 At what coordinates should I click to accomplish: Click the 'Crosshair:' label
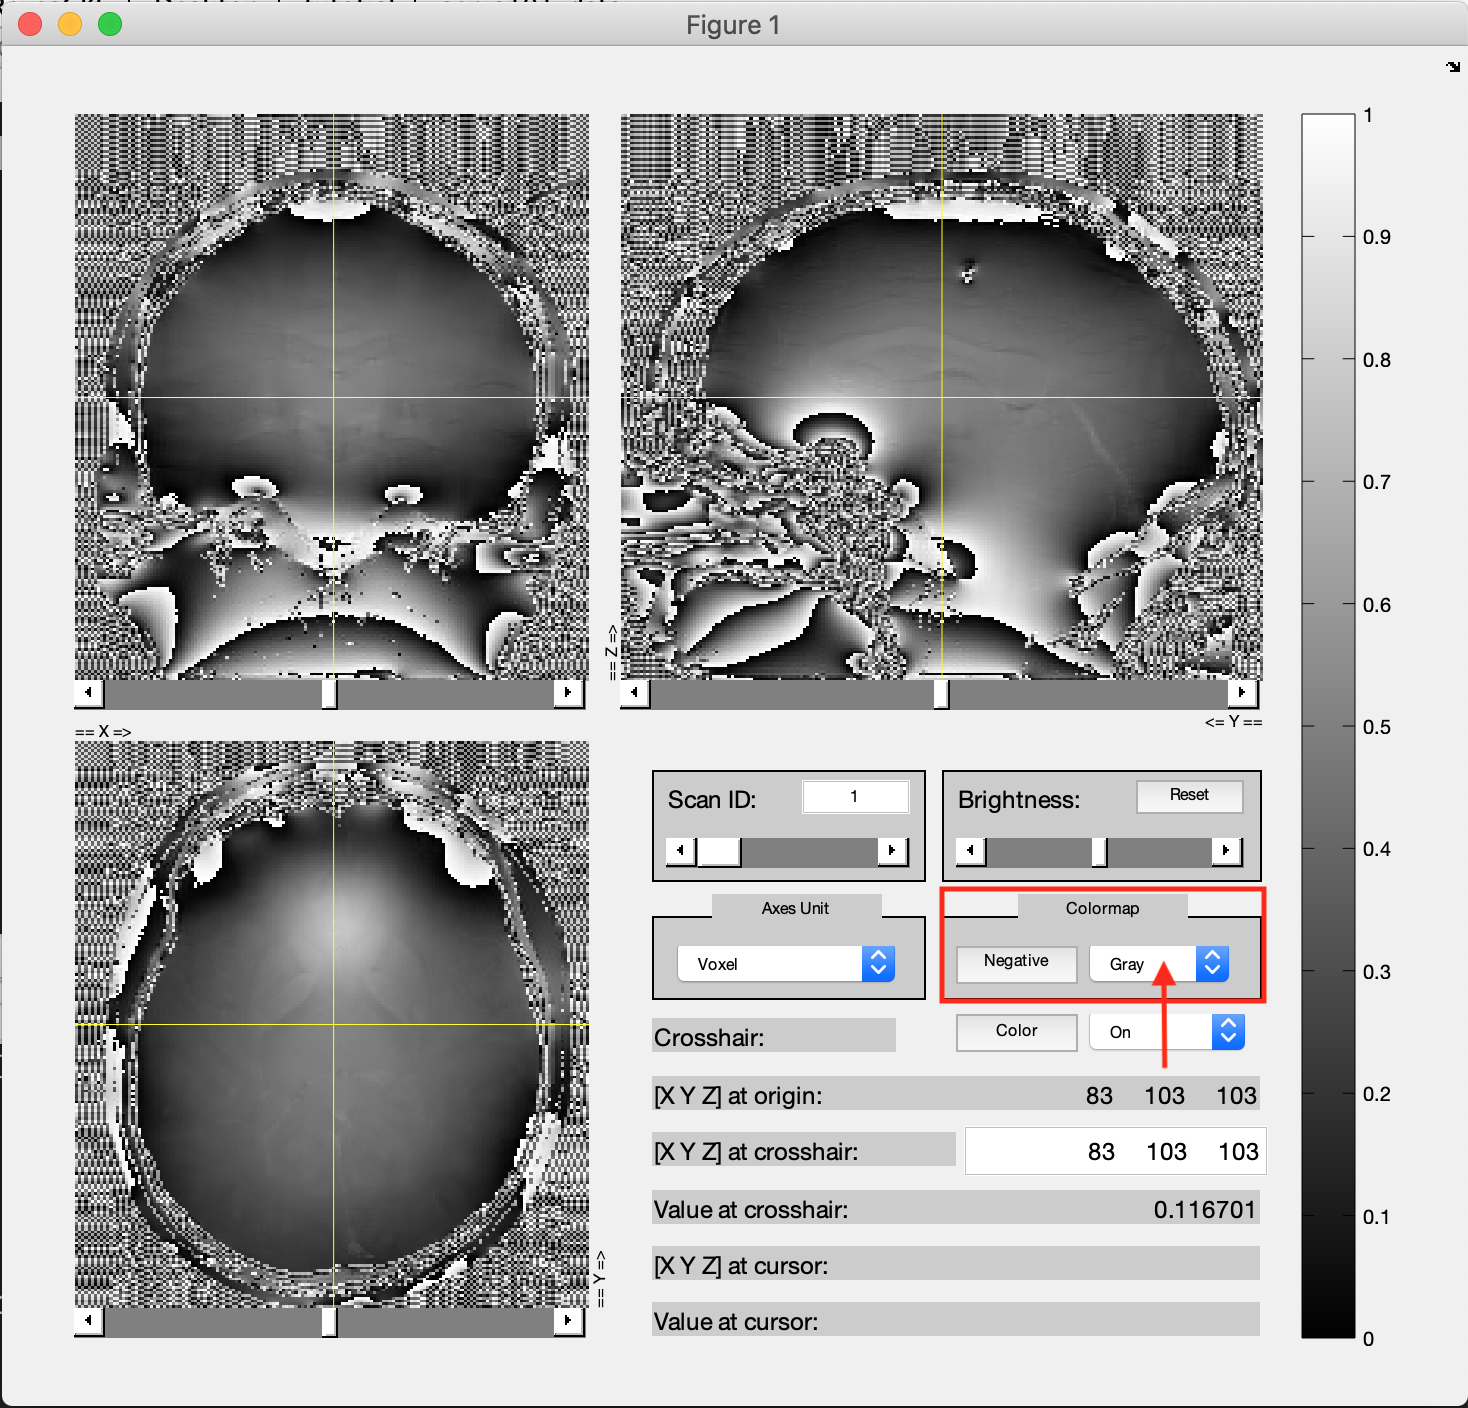coord(709,1038)
